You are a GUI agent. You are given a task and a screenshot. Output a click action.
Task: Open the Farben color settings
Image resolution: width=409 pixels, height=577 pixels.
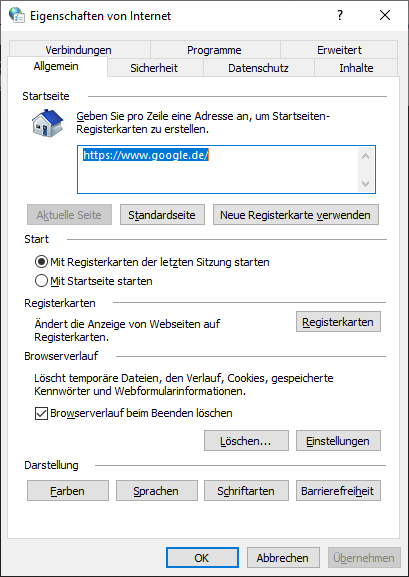point(68,491)
